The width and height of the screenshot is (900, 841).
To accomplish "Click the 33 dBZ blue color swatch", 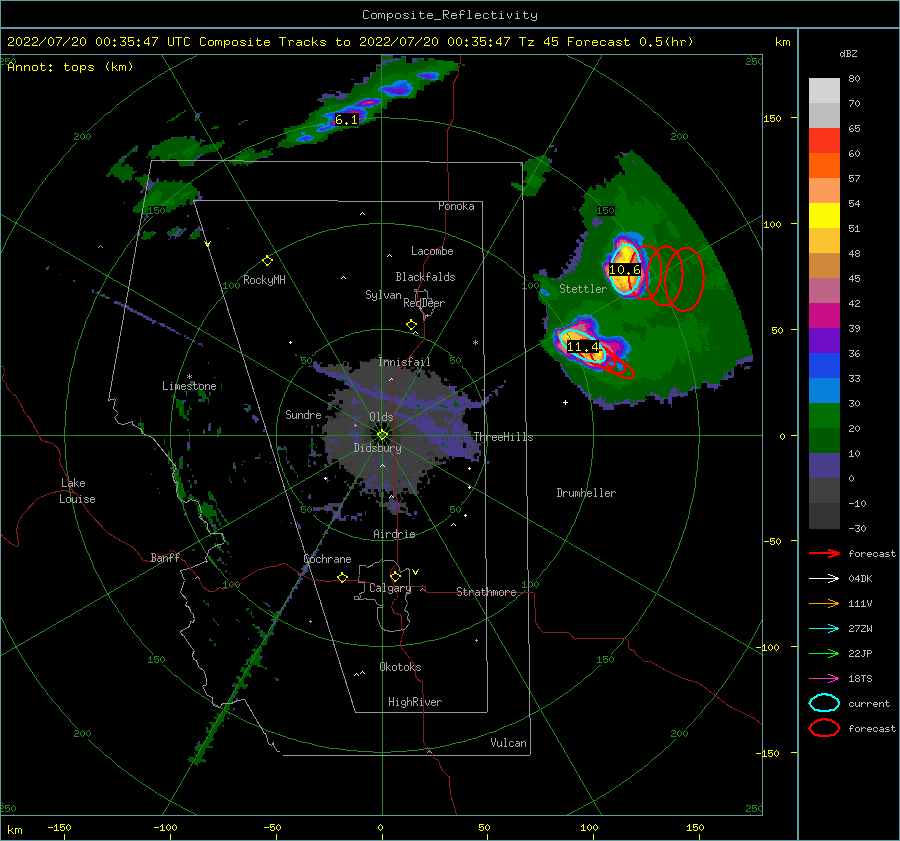I will click(824, 390).
